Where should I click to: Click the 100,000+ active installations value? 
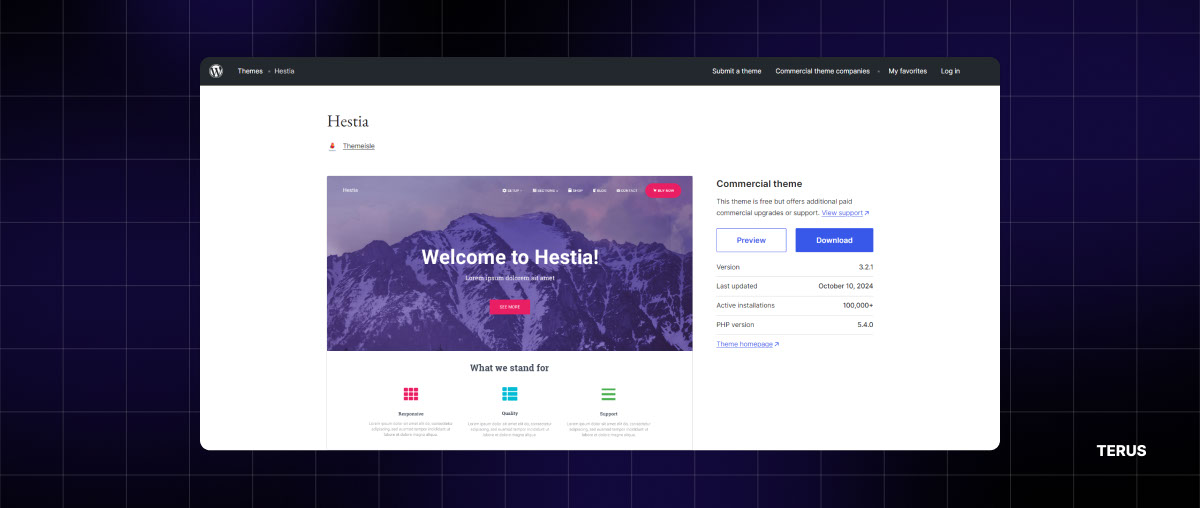(x=858, y=305)
